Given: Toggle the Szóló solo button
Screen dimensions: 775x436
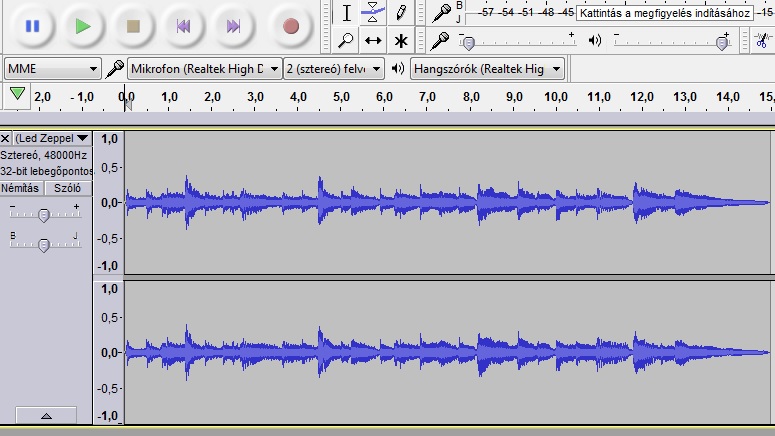Looking at the screenshot, I should [x=67, y=188].
